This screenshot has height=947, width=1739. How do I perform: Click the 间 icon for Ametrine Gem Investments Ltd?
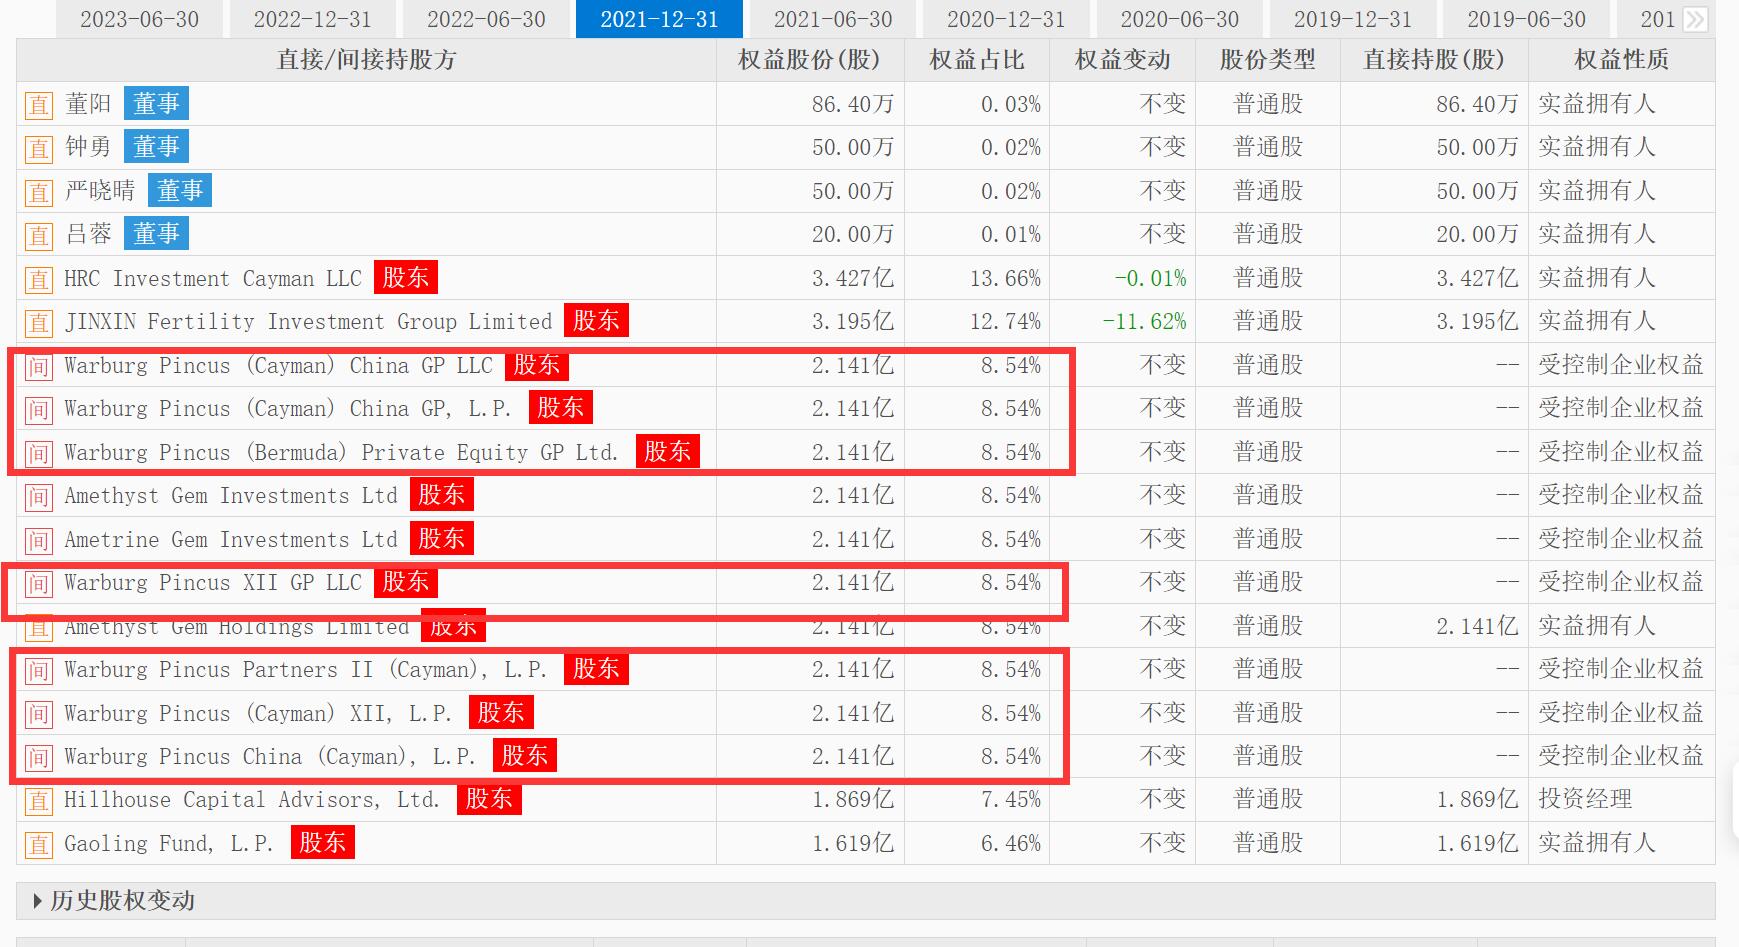pyautogui.click(x=38, y=540)
